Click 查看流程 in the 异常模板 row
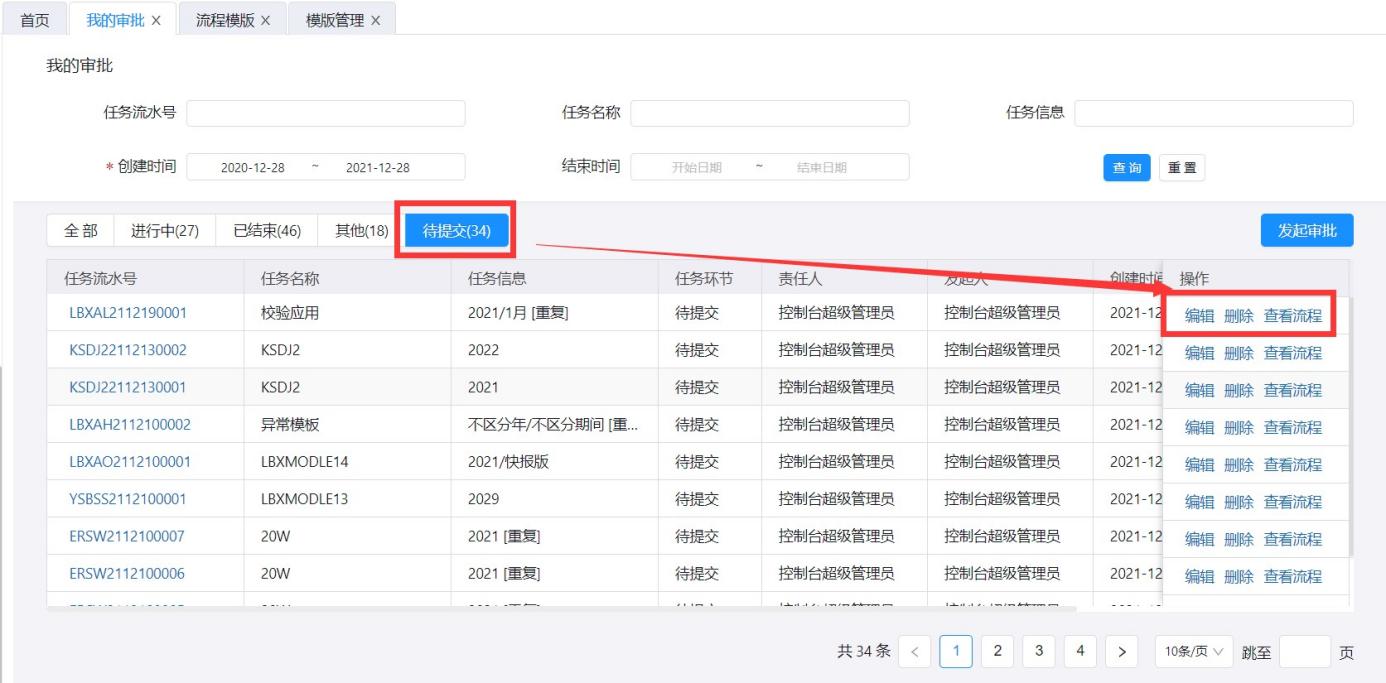Screen dimensions: 1386x683 (x=1292, y=428)
